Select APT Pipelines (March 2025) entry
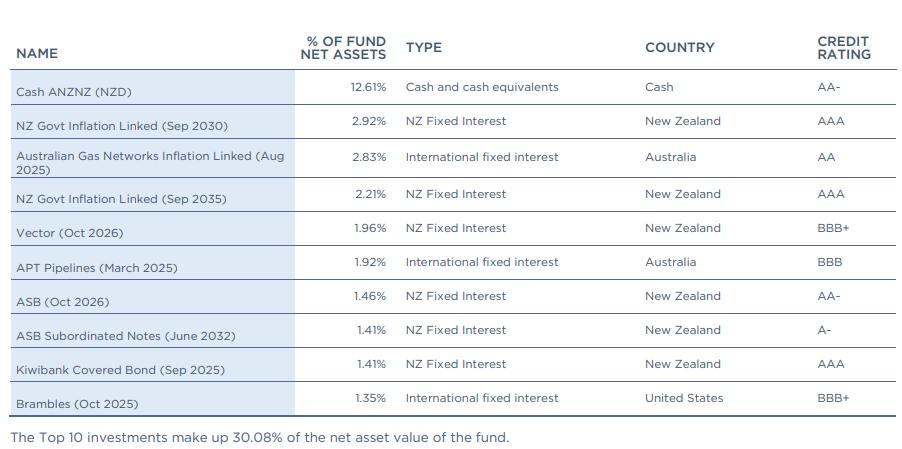 (x=98, y=268)
